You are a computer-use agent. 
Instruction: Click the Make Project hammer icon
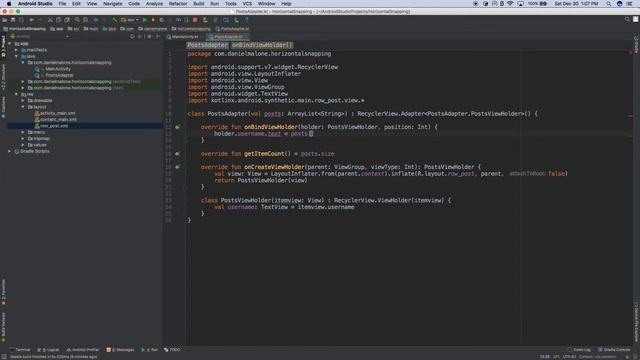tap(115, 20)
